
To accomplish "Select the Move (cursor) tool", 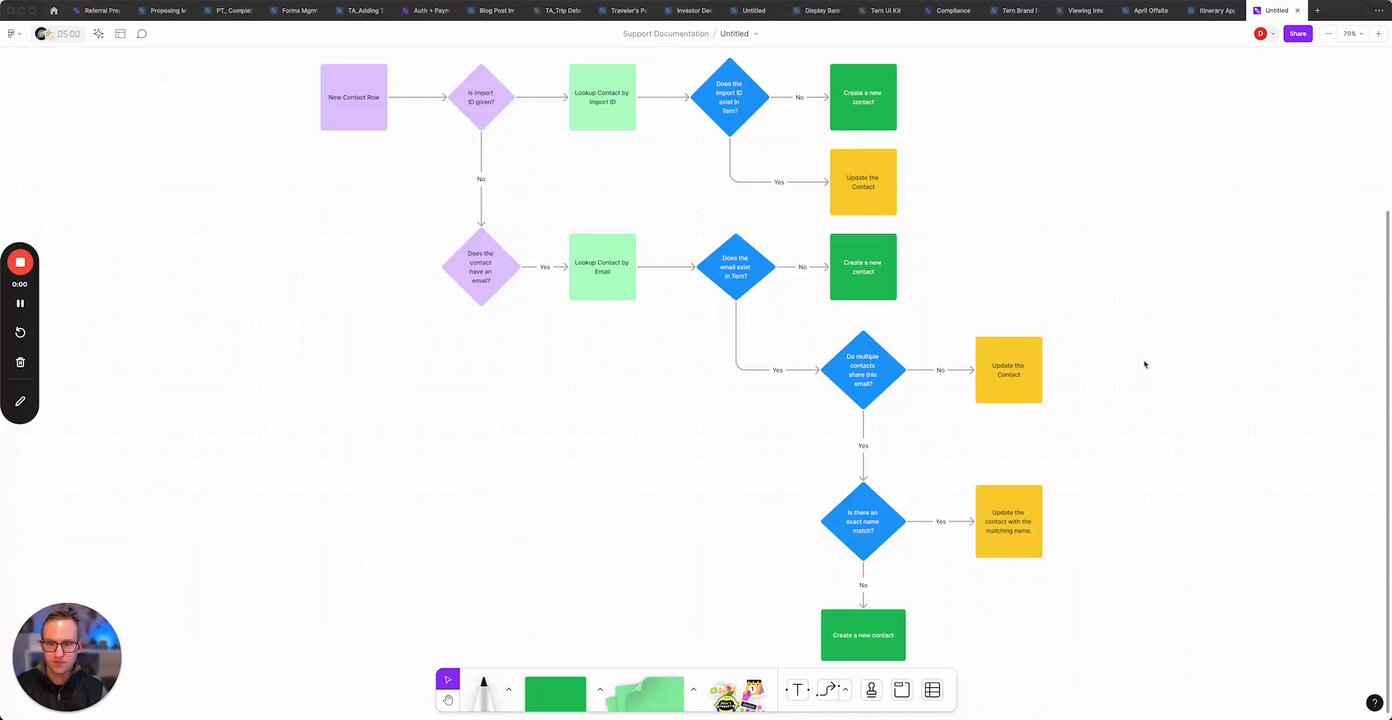I will point(448,680).
